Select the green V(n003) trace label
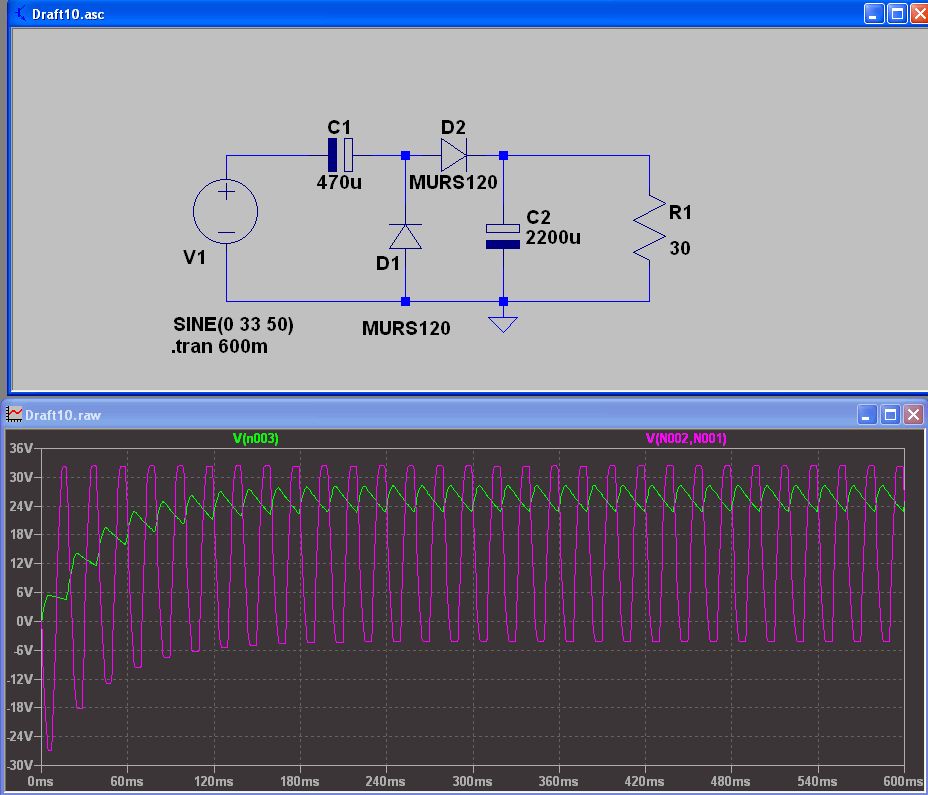The height and width of the screenshot is (795, 928). click(x=257, y=437)
